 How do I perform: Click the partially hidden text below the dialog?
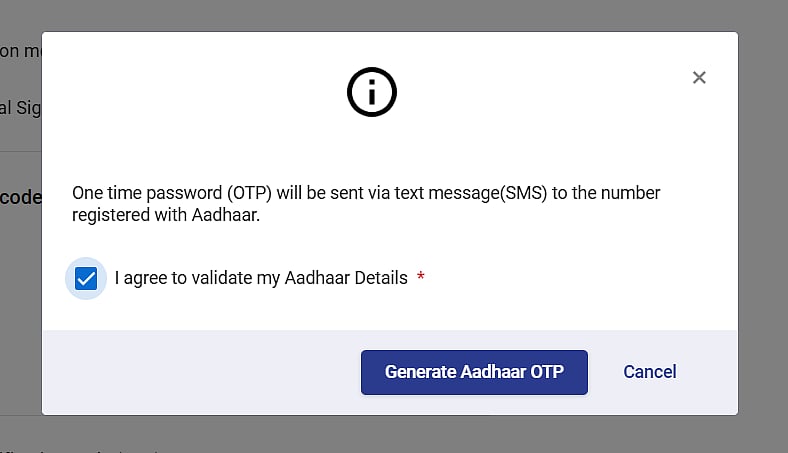[80, 450]
